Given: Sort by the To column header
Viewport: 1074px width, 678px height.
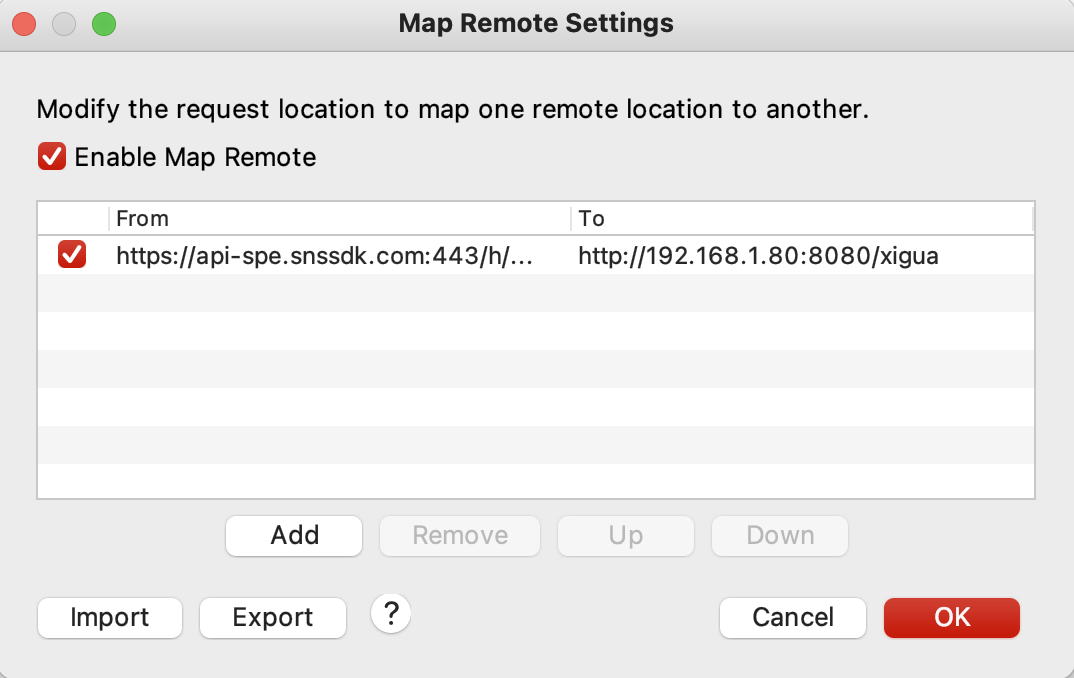Looking at the screenshot, I should tap(800, 218).
